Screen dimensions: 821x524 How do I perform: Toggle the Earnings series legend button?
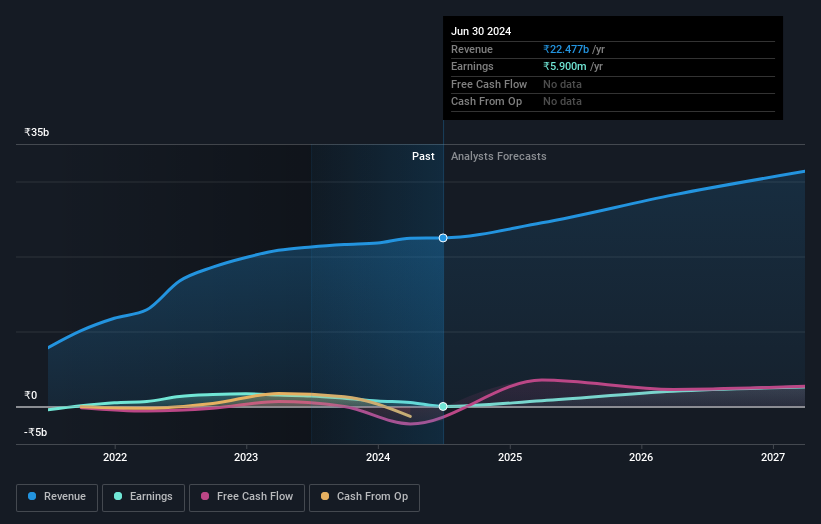[x=143, y=497]
